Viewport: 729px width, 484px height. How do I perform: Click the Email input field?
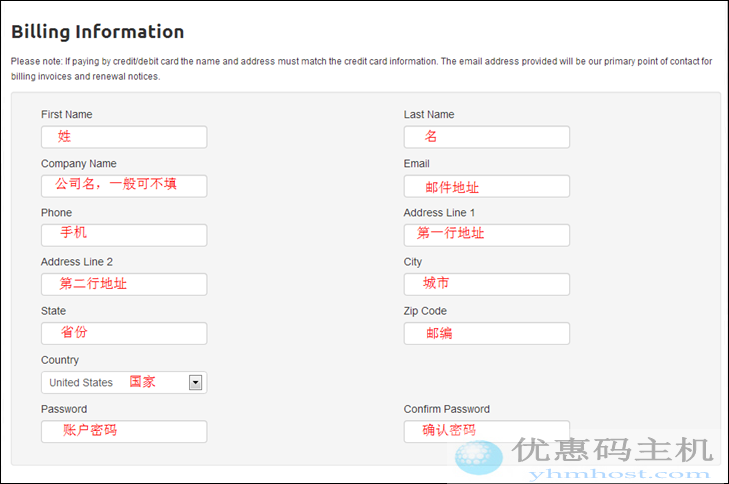click(x=487, y=186)
